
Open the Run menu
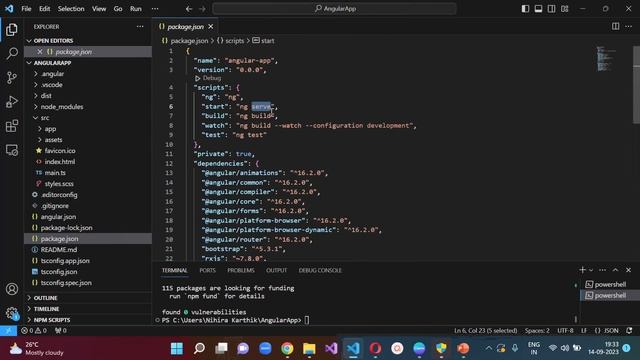[136, 9]
